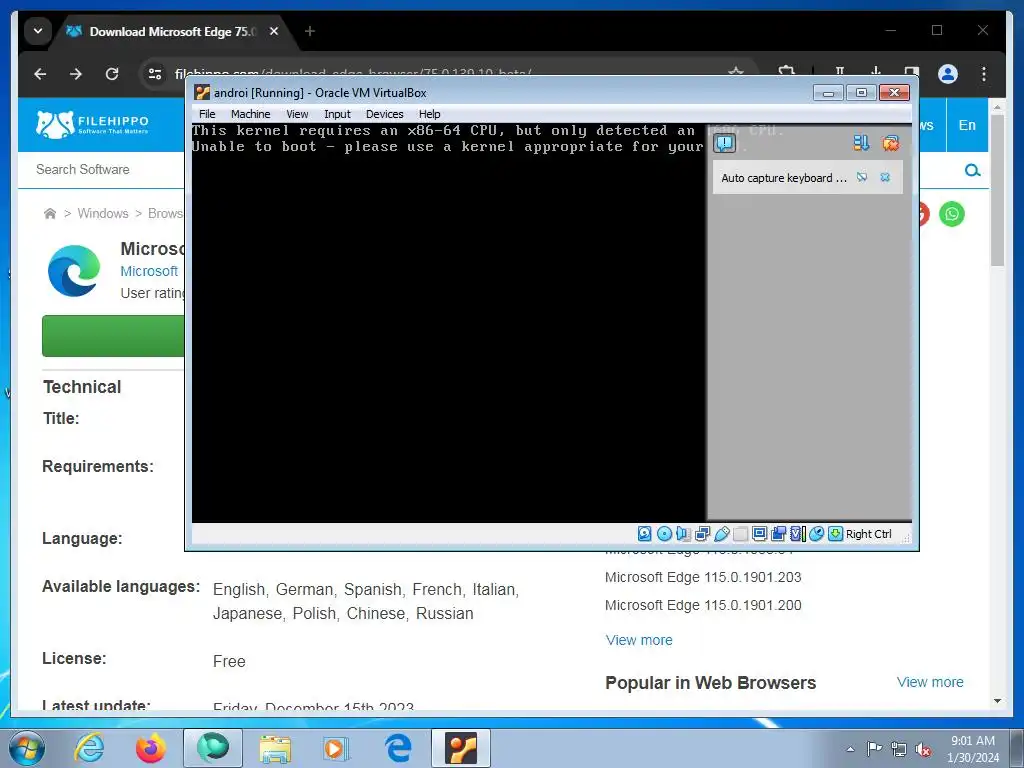
Task: Switch to VirtualBox taskbar button
Action: pyautogui.click(x=461, y=748)
